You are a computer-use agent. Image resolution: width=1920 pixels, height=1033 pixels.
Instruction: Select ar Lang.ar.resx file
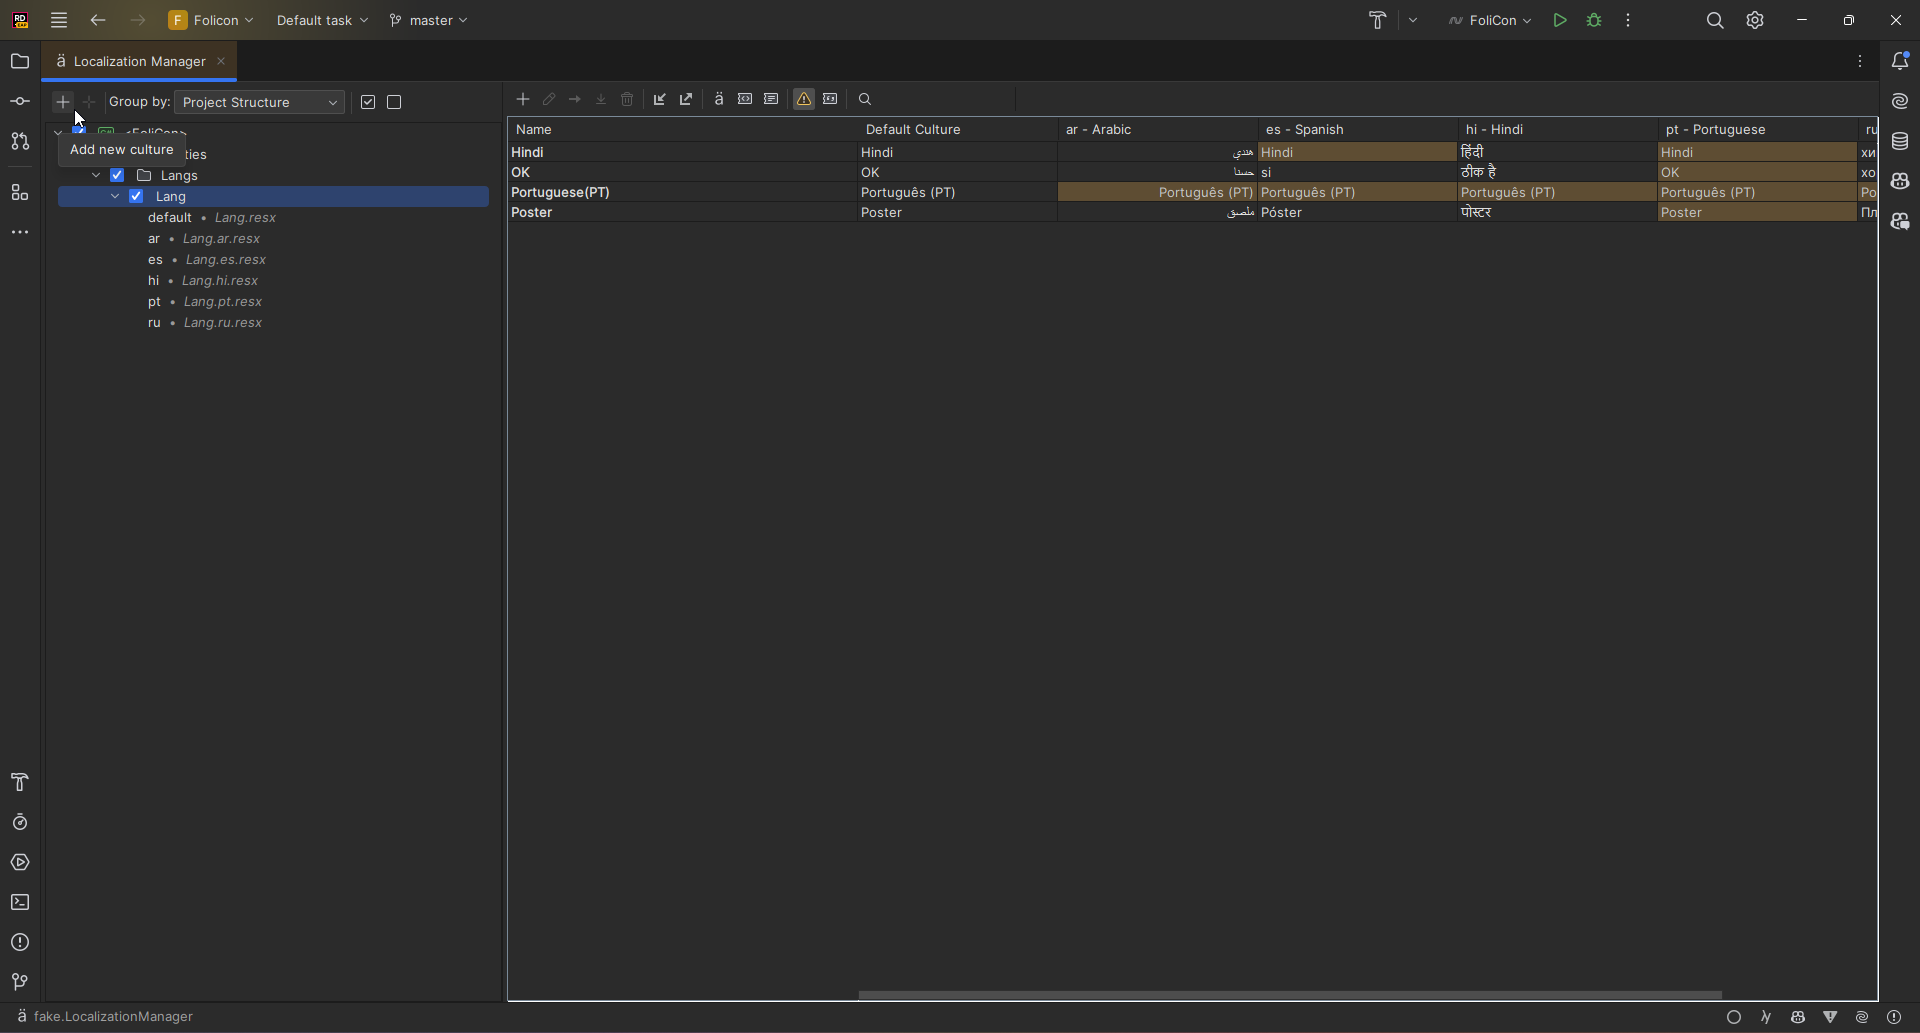pyautogui.click(x=204, y=238)
